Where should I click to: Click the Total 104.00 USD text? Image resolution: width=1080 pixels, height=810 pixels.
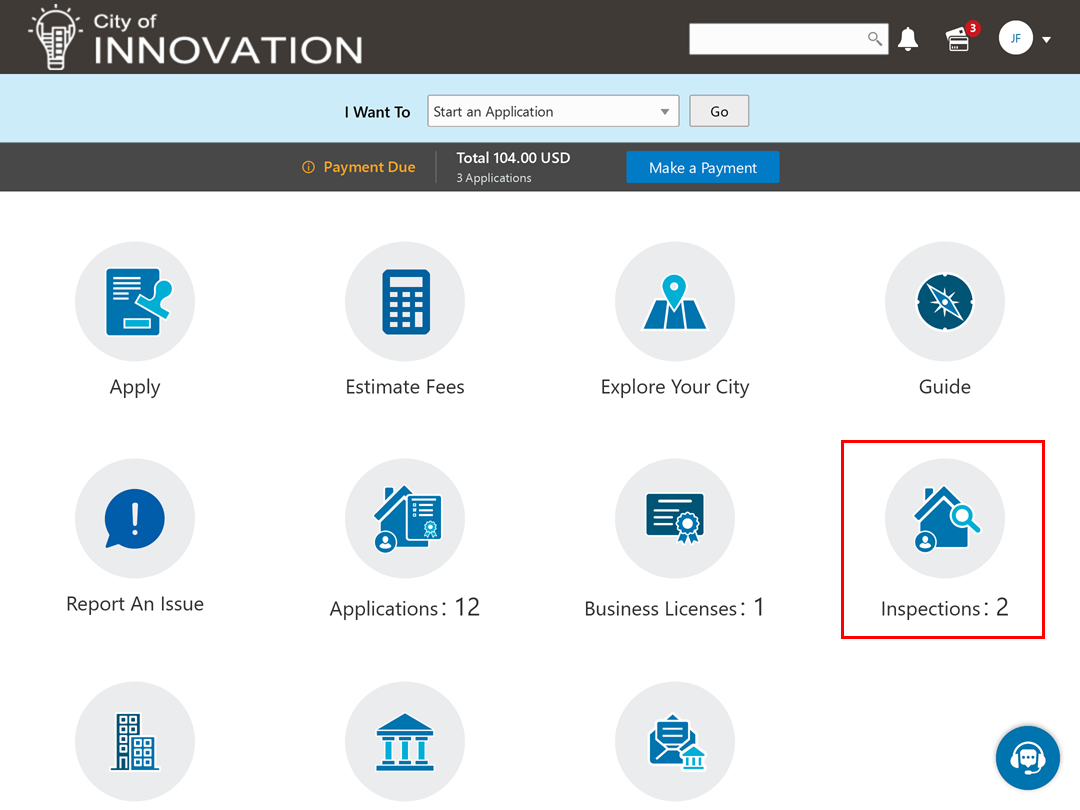pos(513,158)
